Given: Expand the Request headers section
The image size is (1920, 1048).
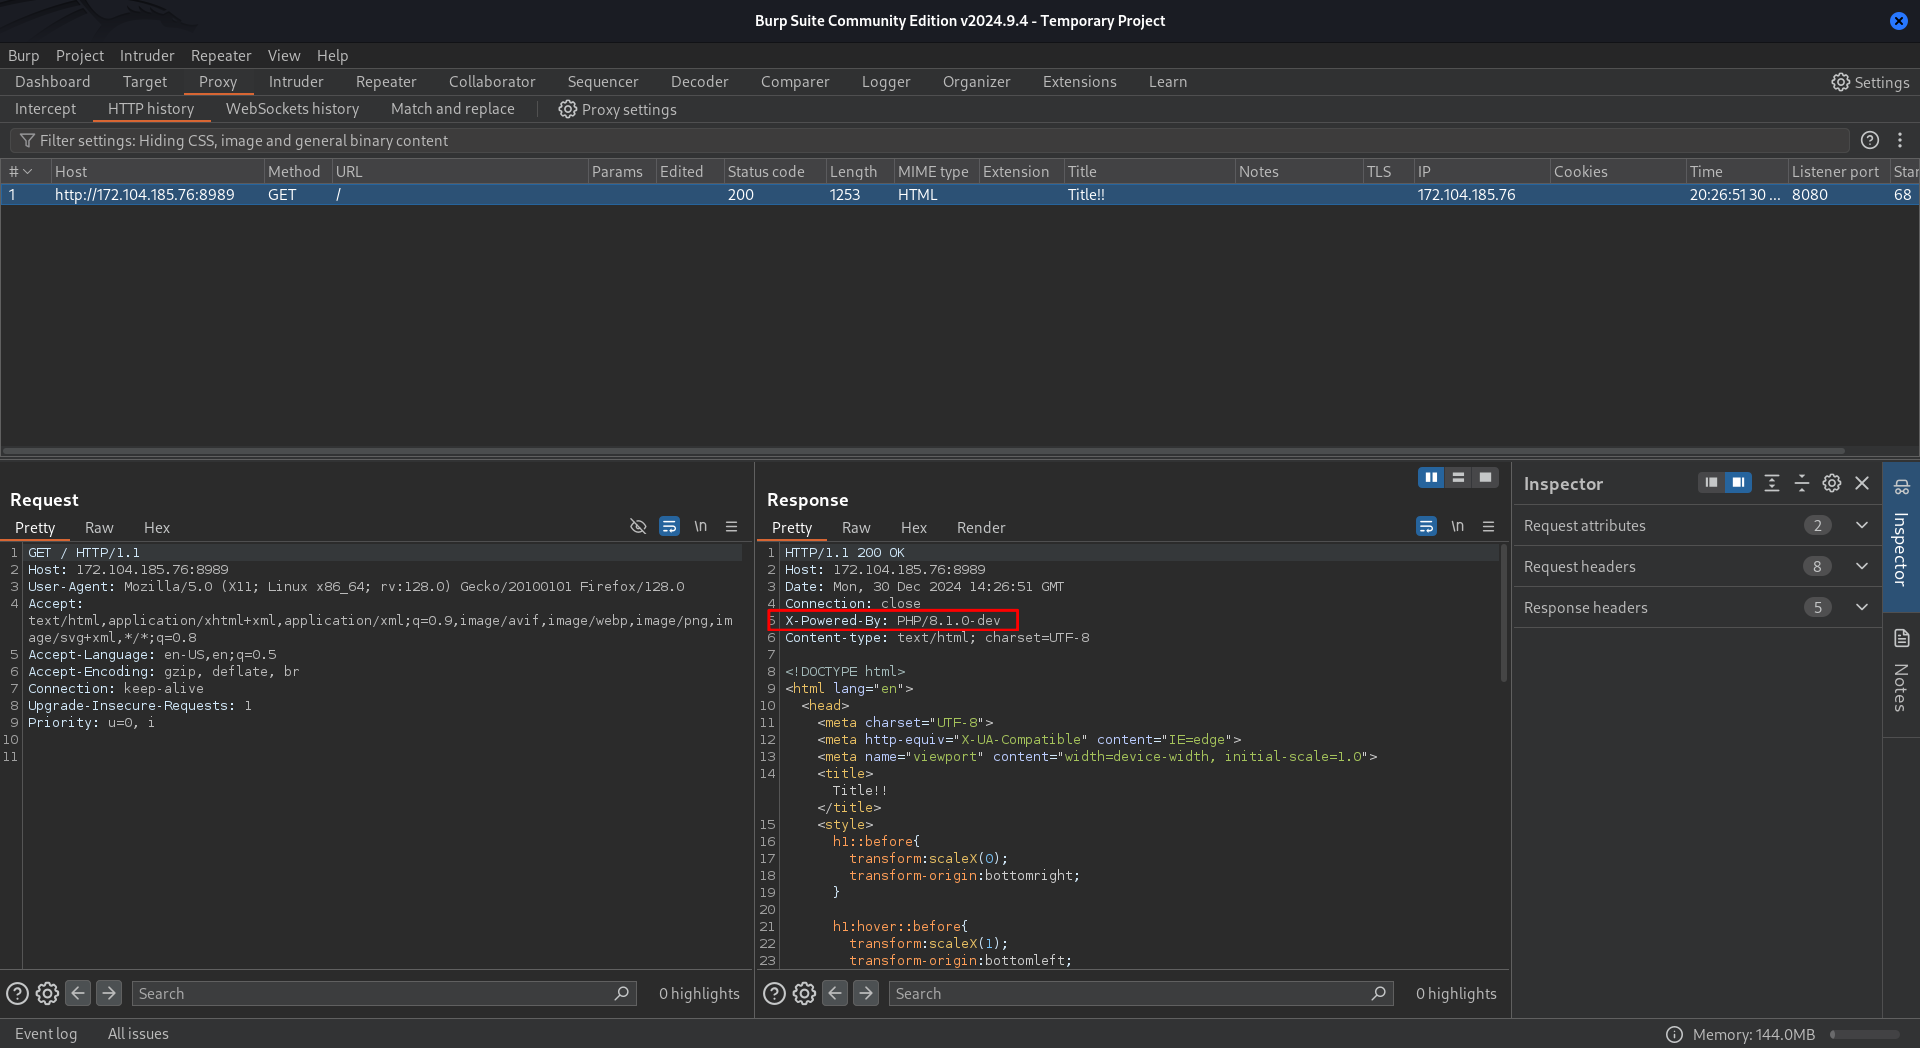Looking at the screenshot, I should 1861,567.
